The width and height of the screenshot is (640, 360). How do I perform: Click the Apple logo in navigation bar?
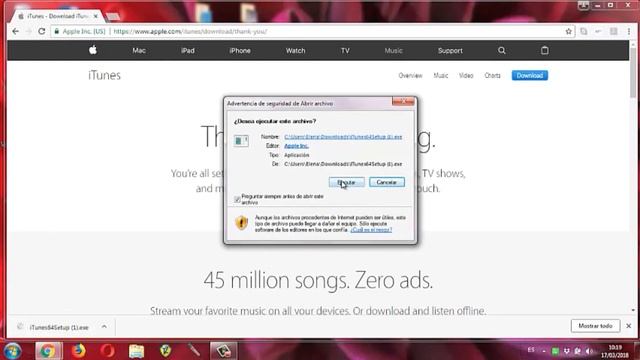coord(93,50)
